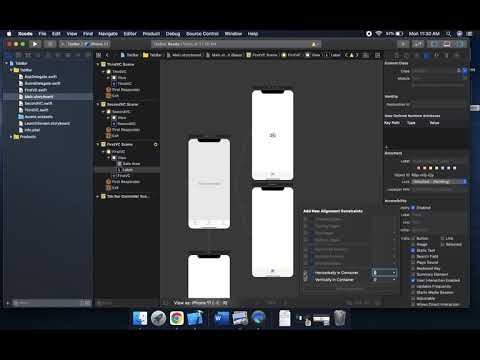Check the Link trait checkbox

click(x=442, y=238)
